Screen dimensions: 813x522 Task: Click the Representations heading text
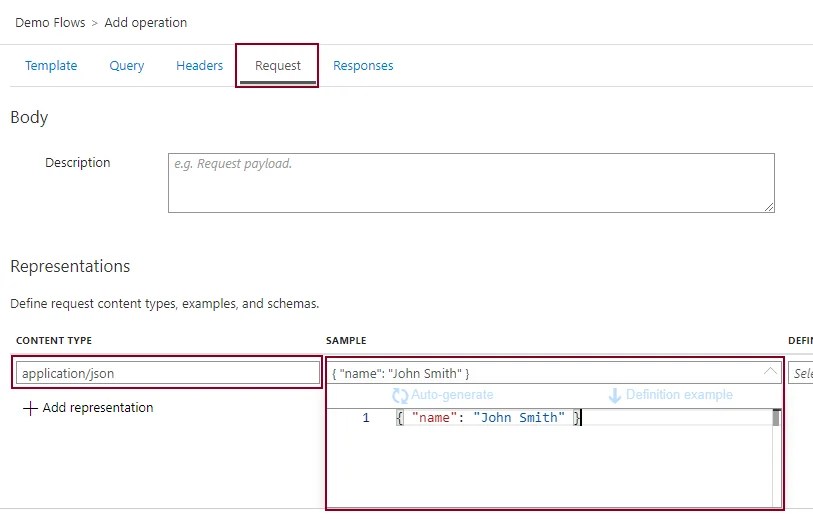click(70, 266)
